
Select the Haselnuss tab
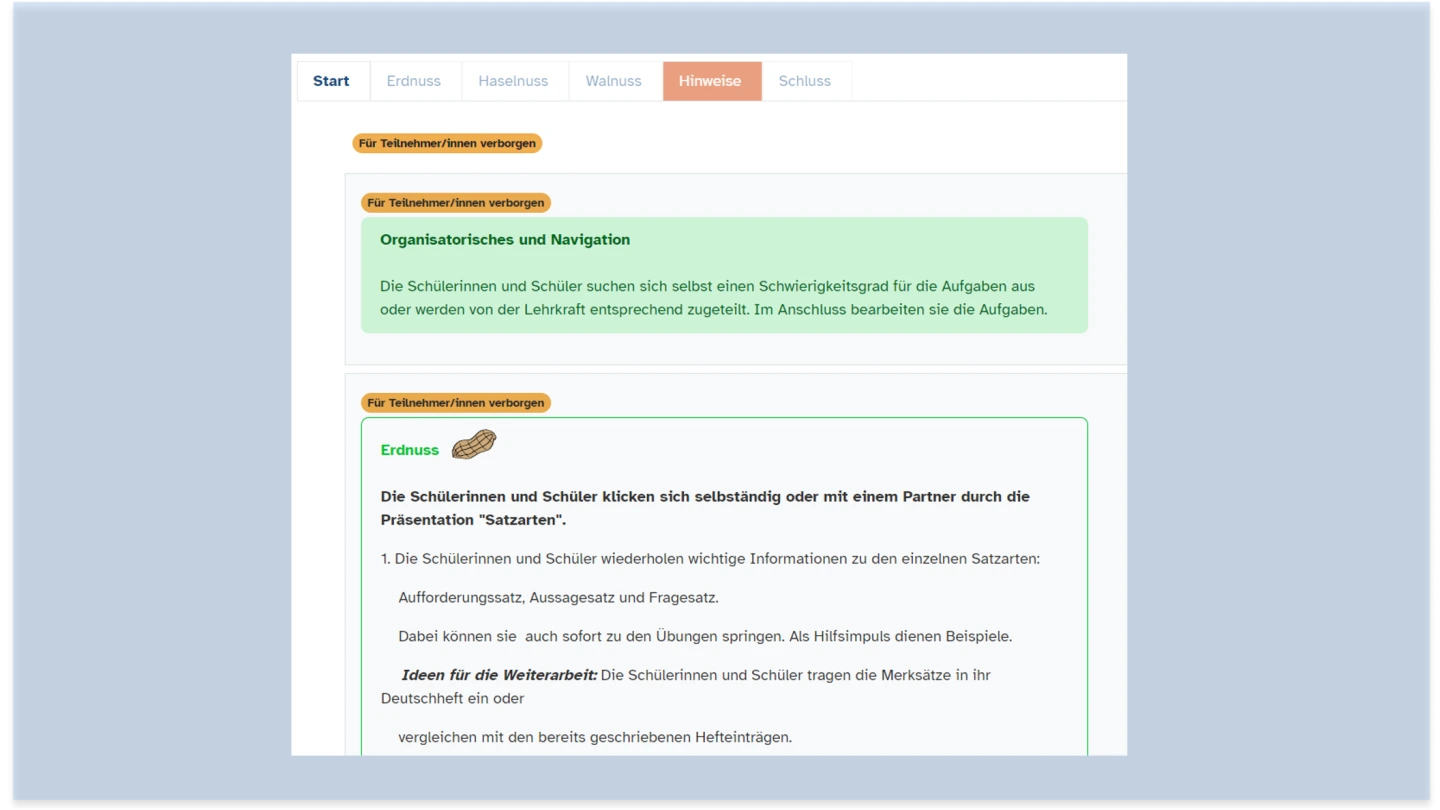[513, 81]
